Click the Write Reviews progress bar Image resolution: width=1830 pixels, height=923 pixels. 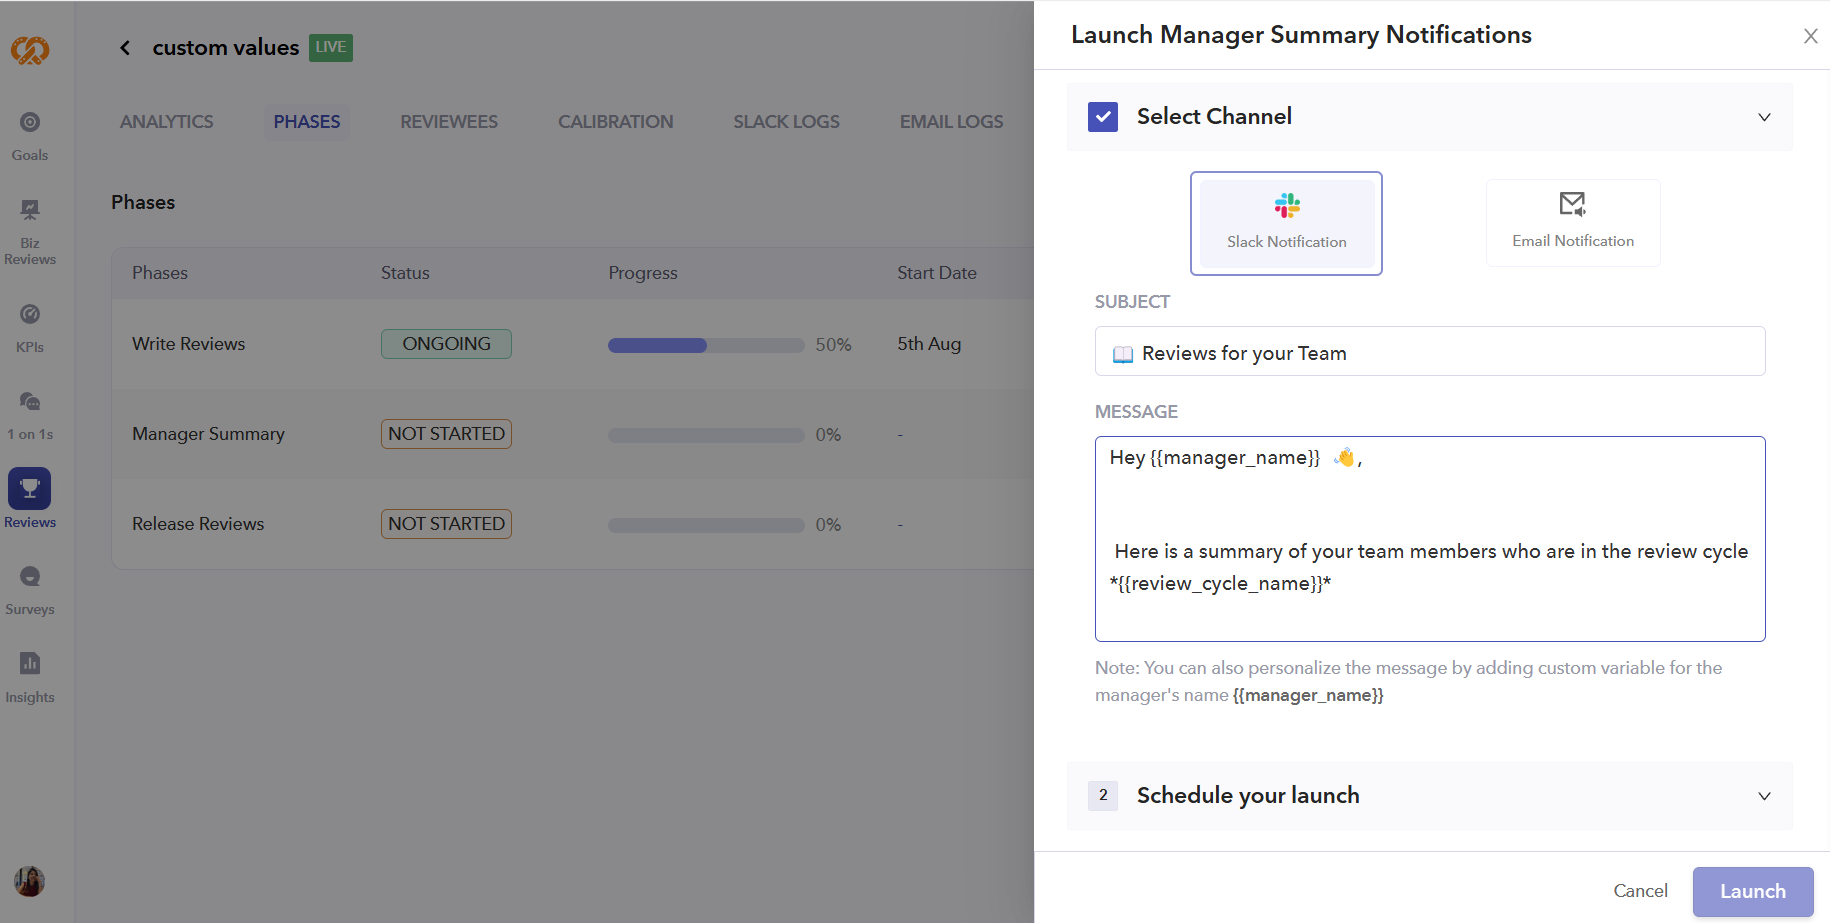706,345
